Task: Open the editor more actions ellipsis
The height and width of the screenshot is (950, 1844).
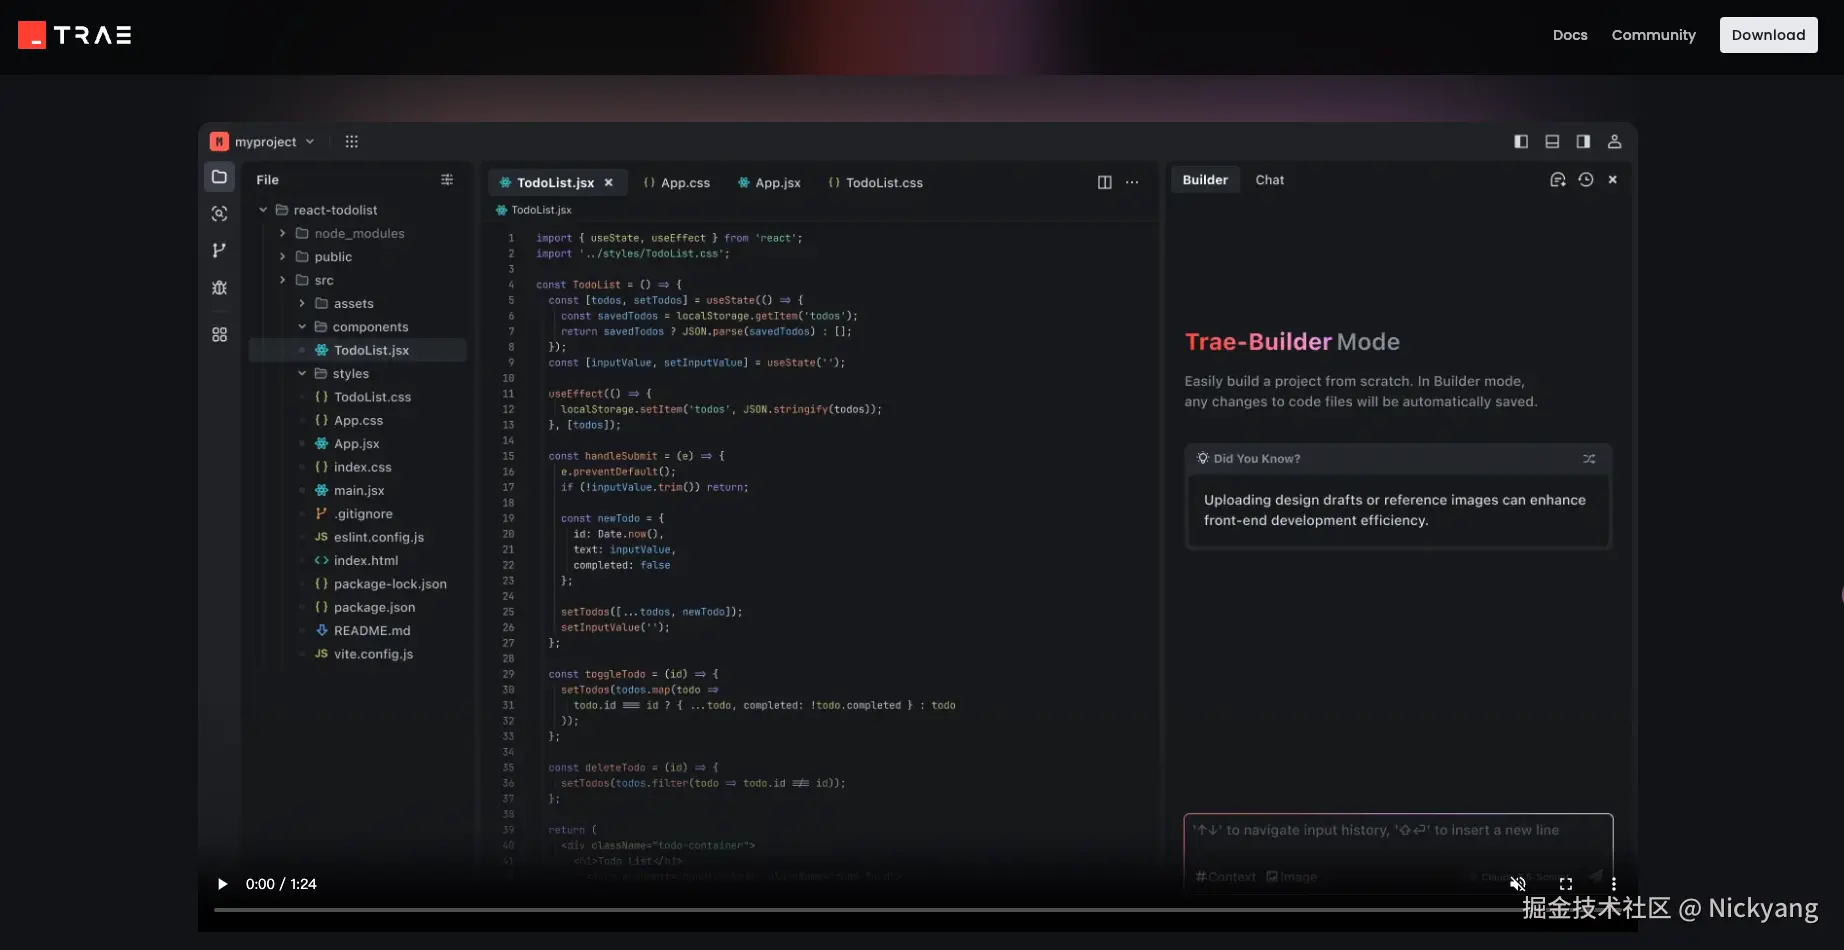Action: 1132,182
